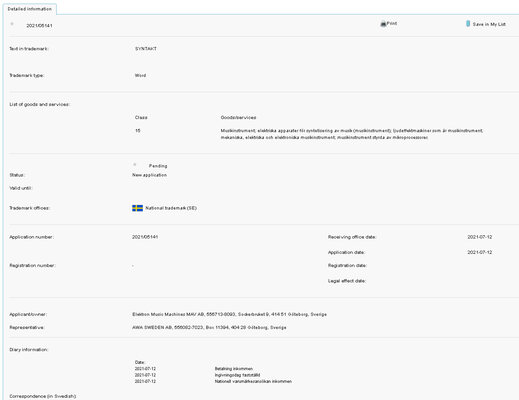
Task: Click the Betalning inkommen diary entry
Action: [x=234, y=369]
